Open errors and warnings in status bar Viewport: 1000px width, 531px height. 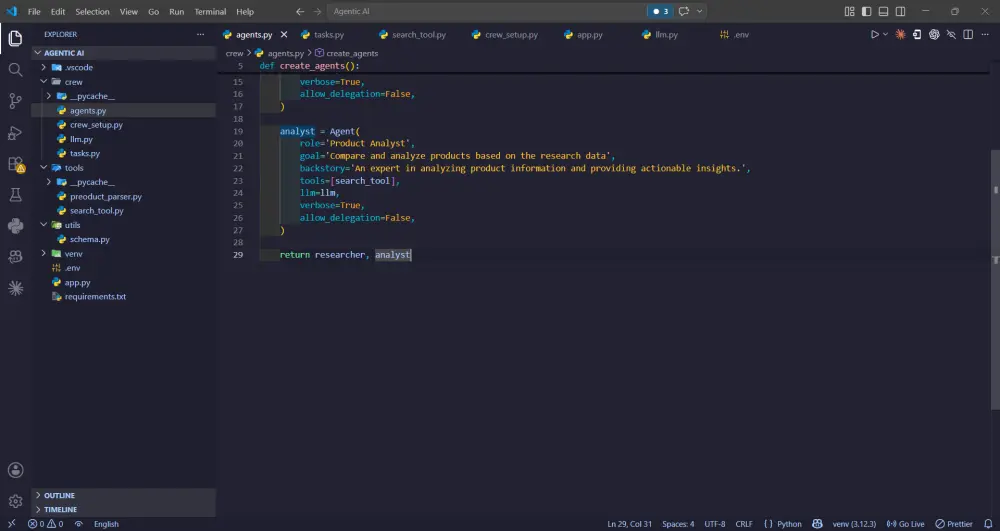point(45,524)
